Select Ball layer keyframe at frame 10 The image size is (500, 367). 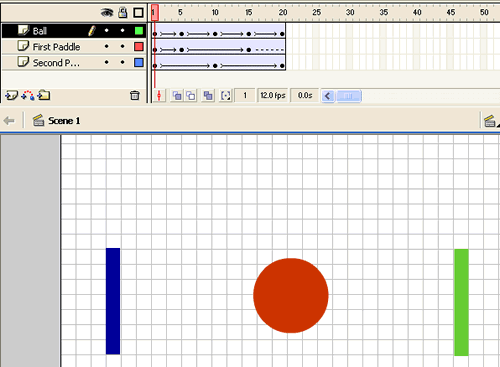[x=215, y=34]
